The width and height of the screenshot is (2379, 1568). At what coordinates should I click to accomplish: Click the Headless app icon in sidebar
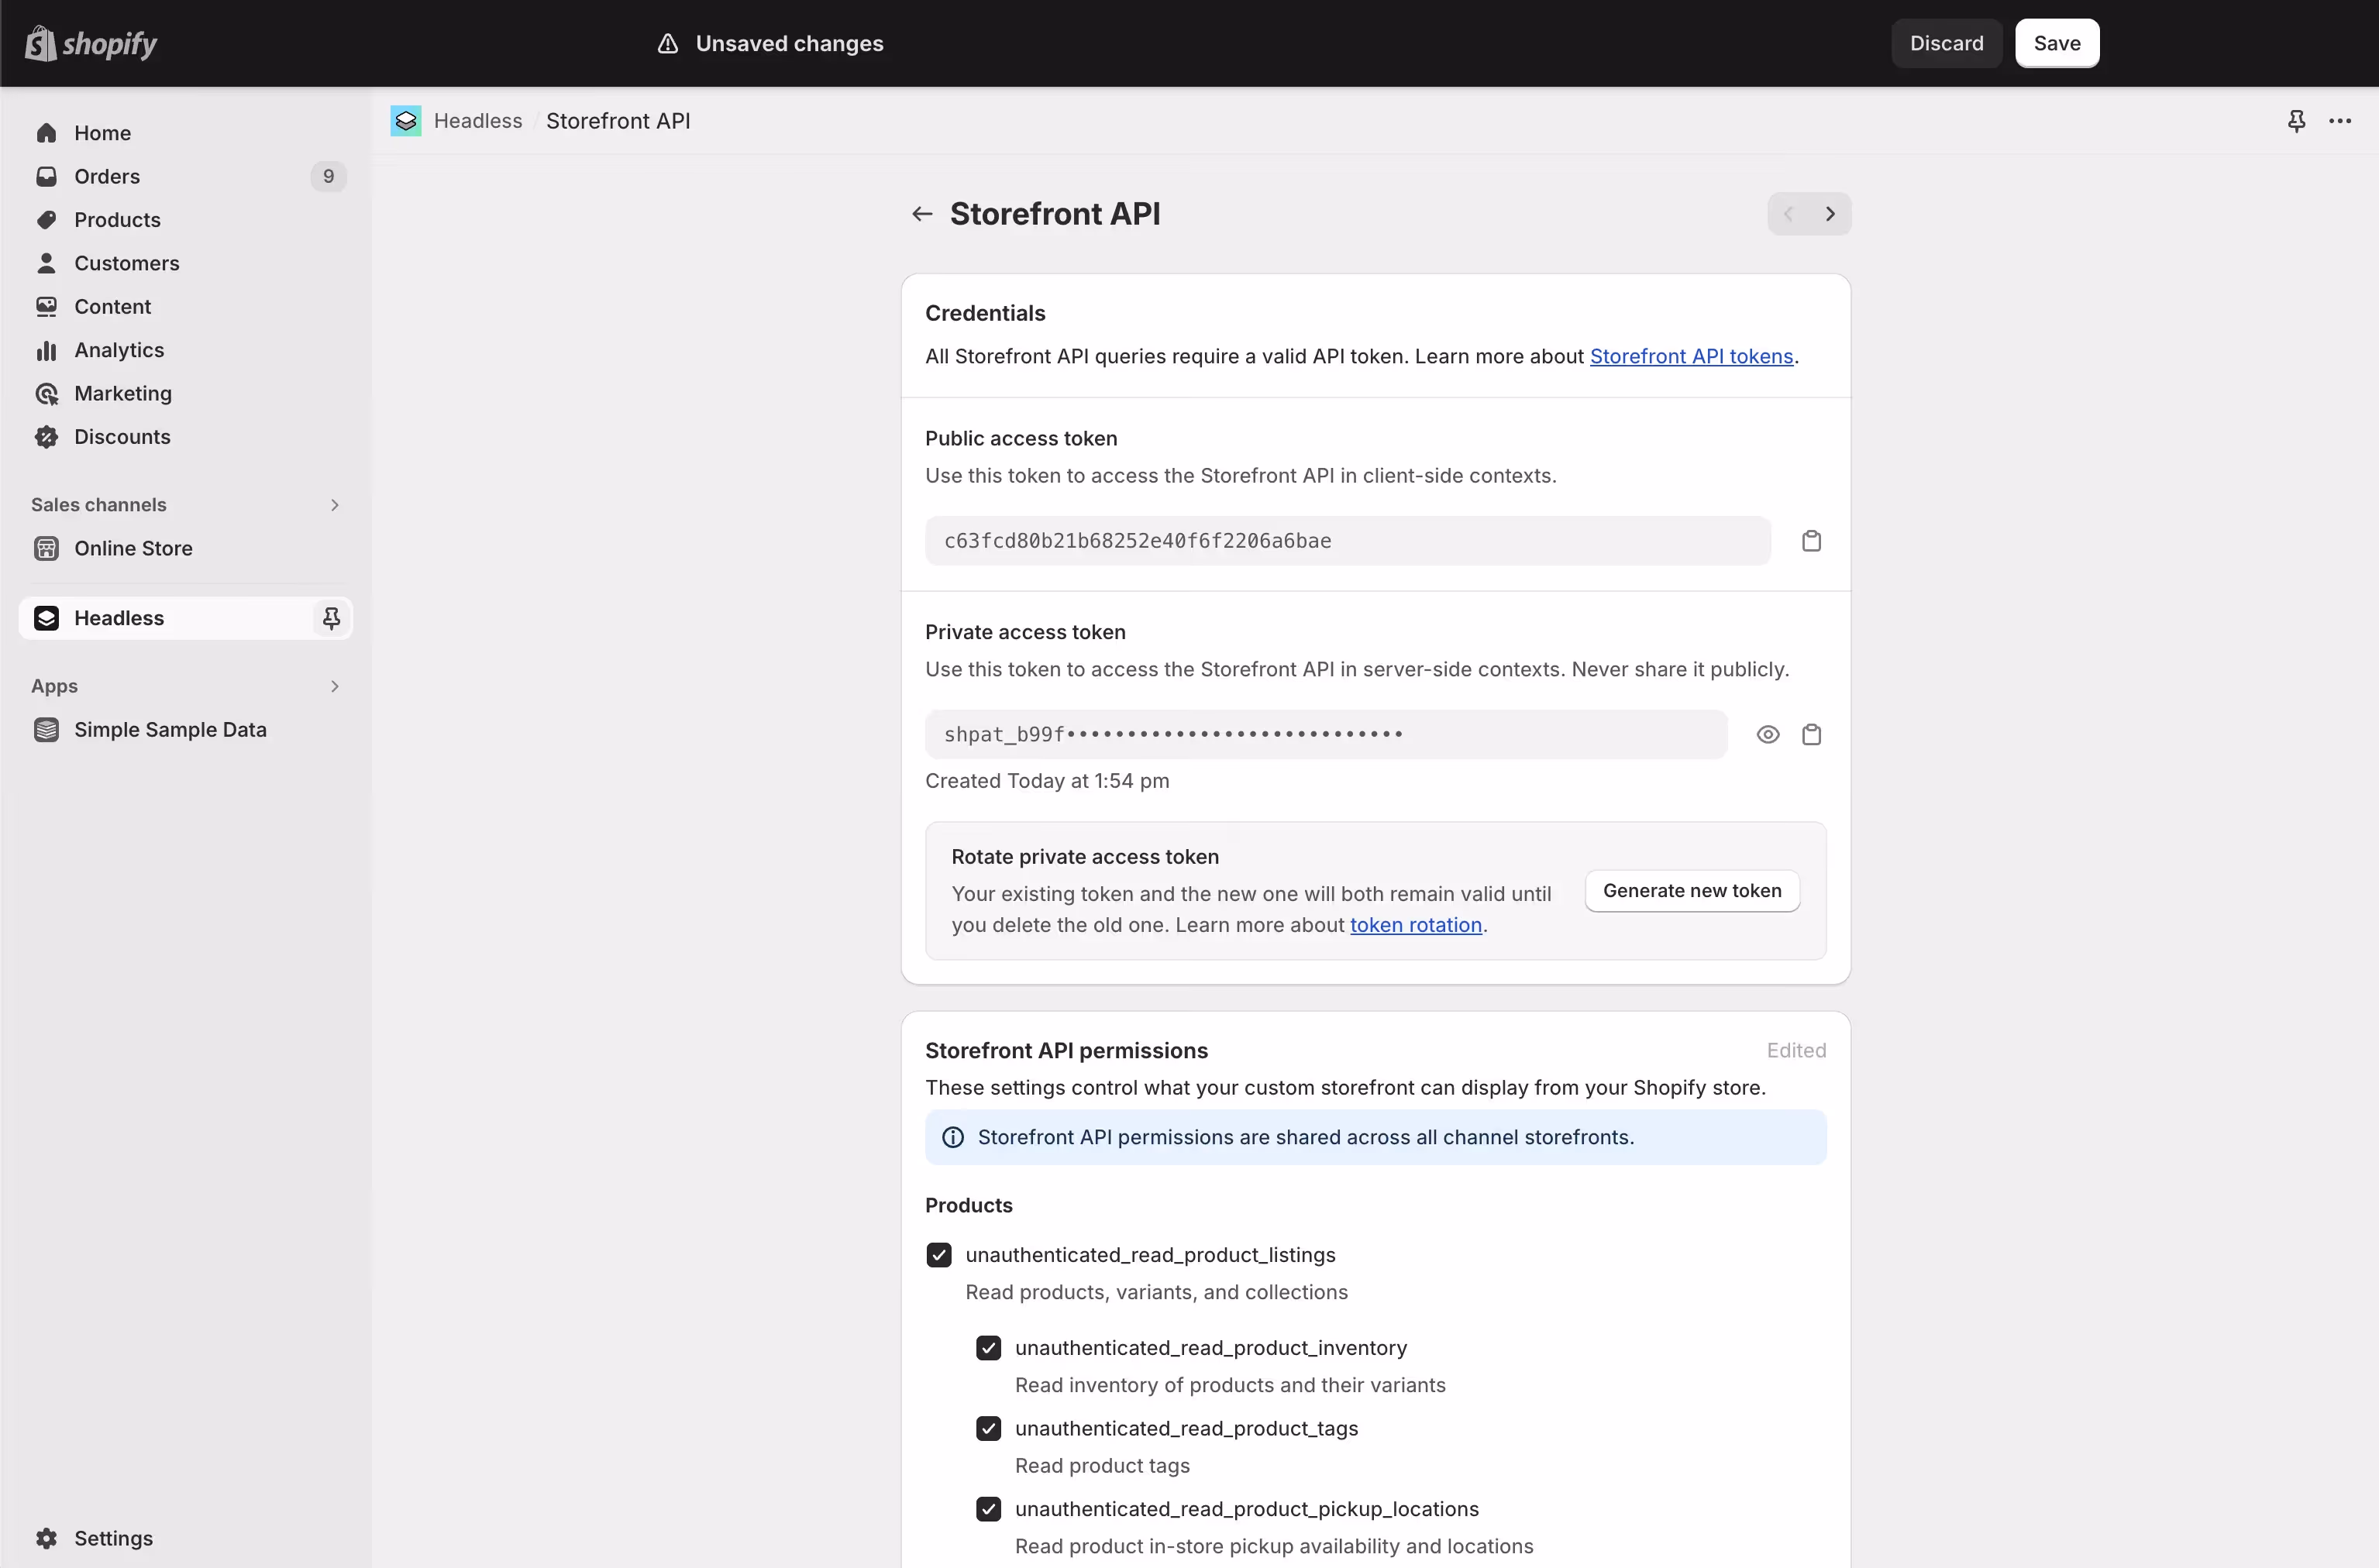46,618
